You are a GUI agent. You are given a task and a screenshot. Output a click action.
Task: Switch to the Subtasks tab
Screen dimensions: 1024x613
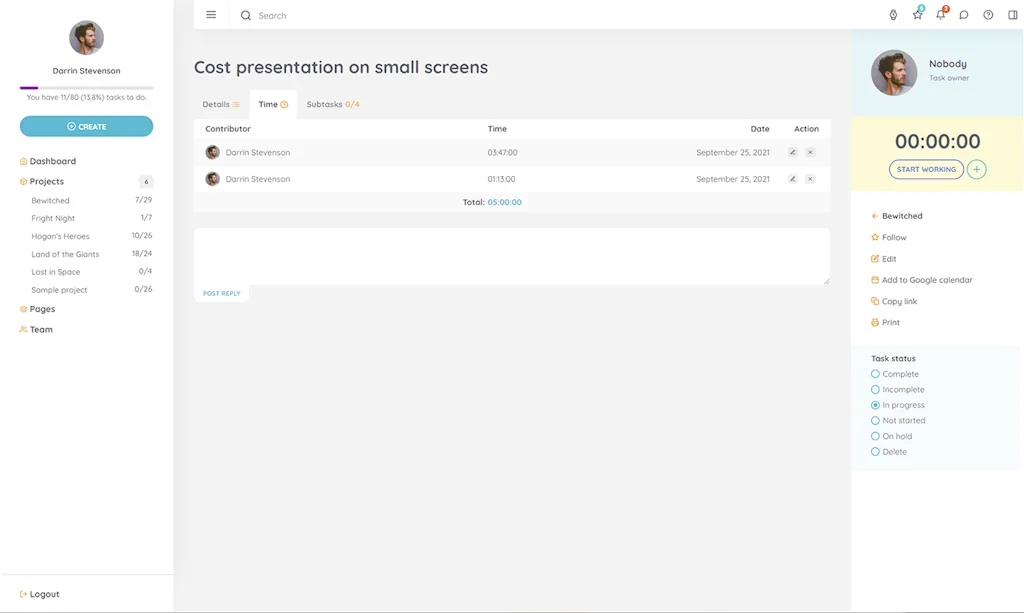[333, 104]
